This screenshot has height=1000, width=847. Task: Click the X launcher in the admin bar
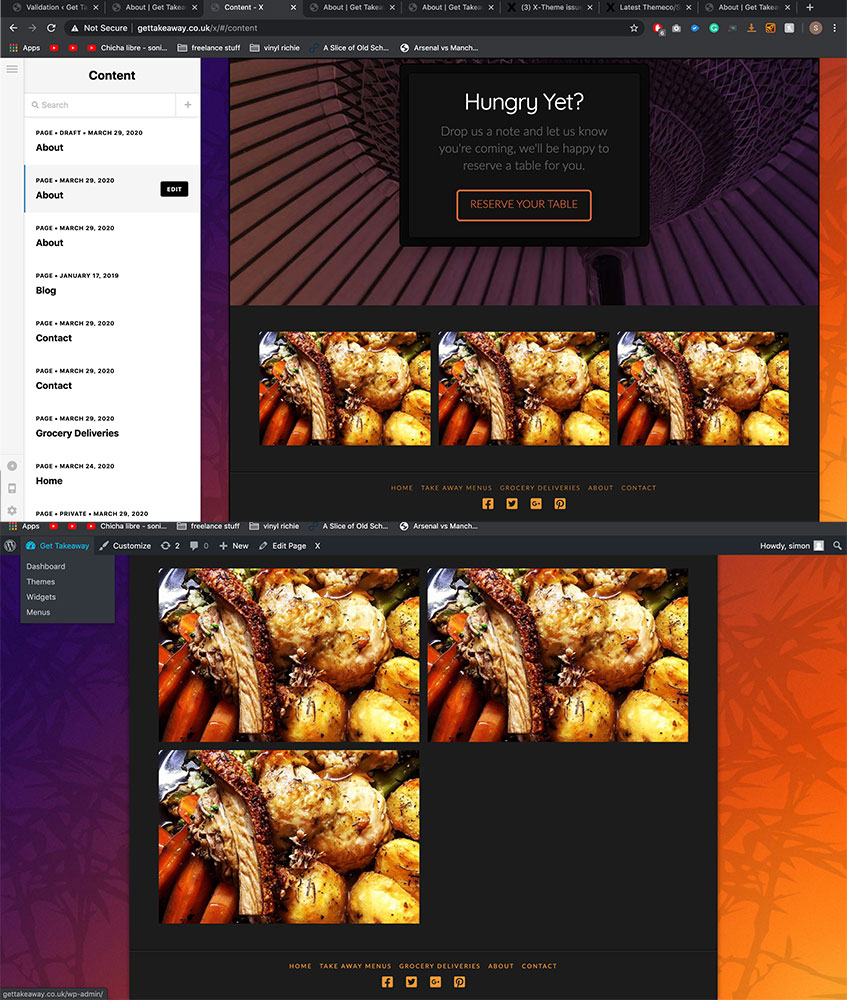pyautogui.click(x=317, y=546)
